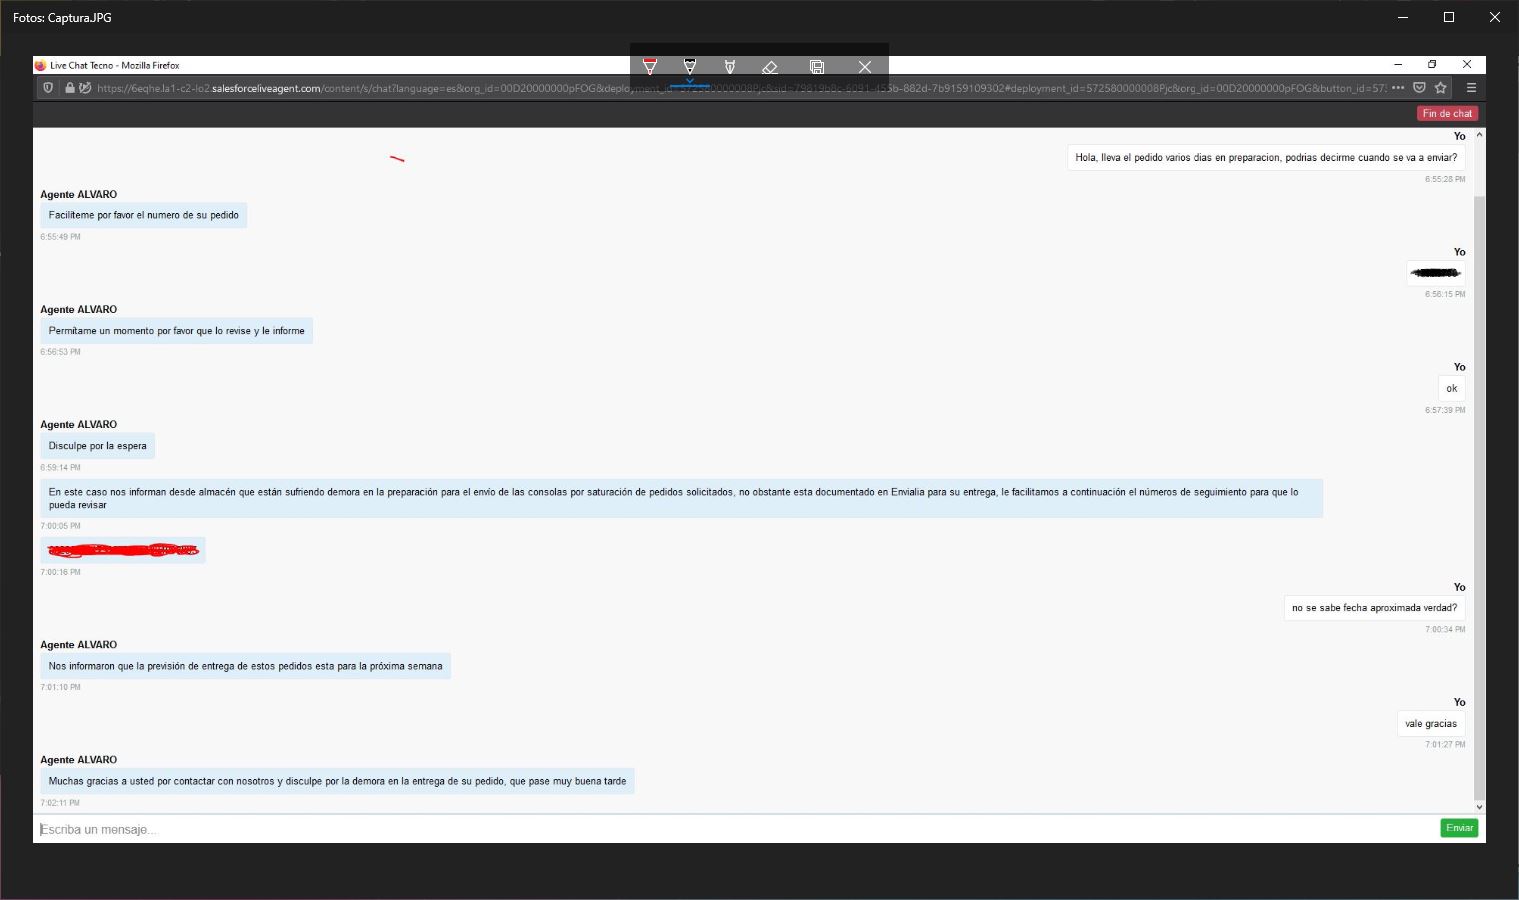The image size is (1519, 900).
Task: Minimize the Firefox window
Action: (1398, 65)
